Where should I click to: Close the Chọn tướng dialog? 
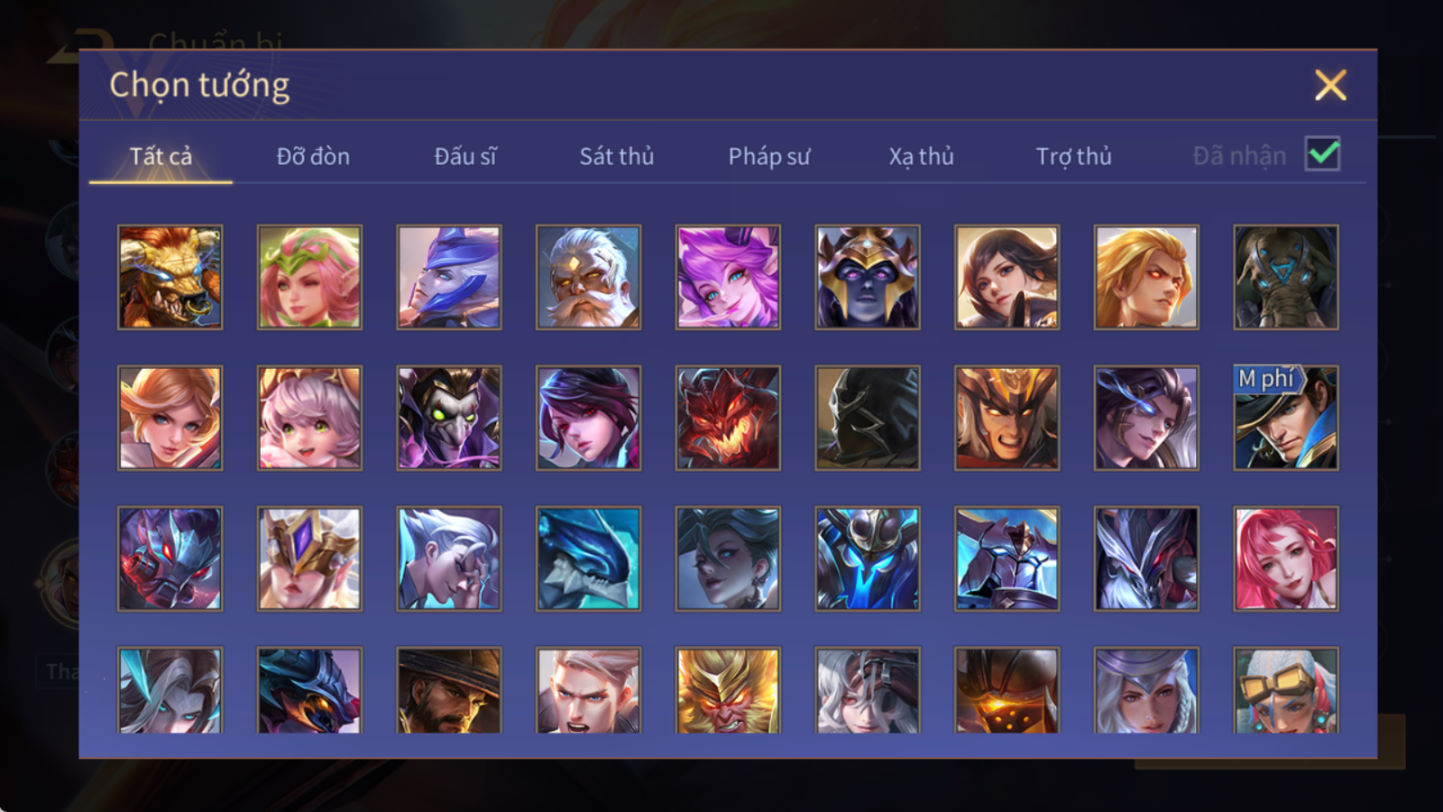(1330, 85)
